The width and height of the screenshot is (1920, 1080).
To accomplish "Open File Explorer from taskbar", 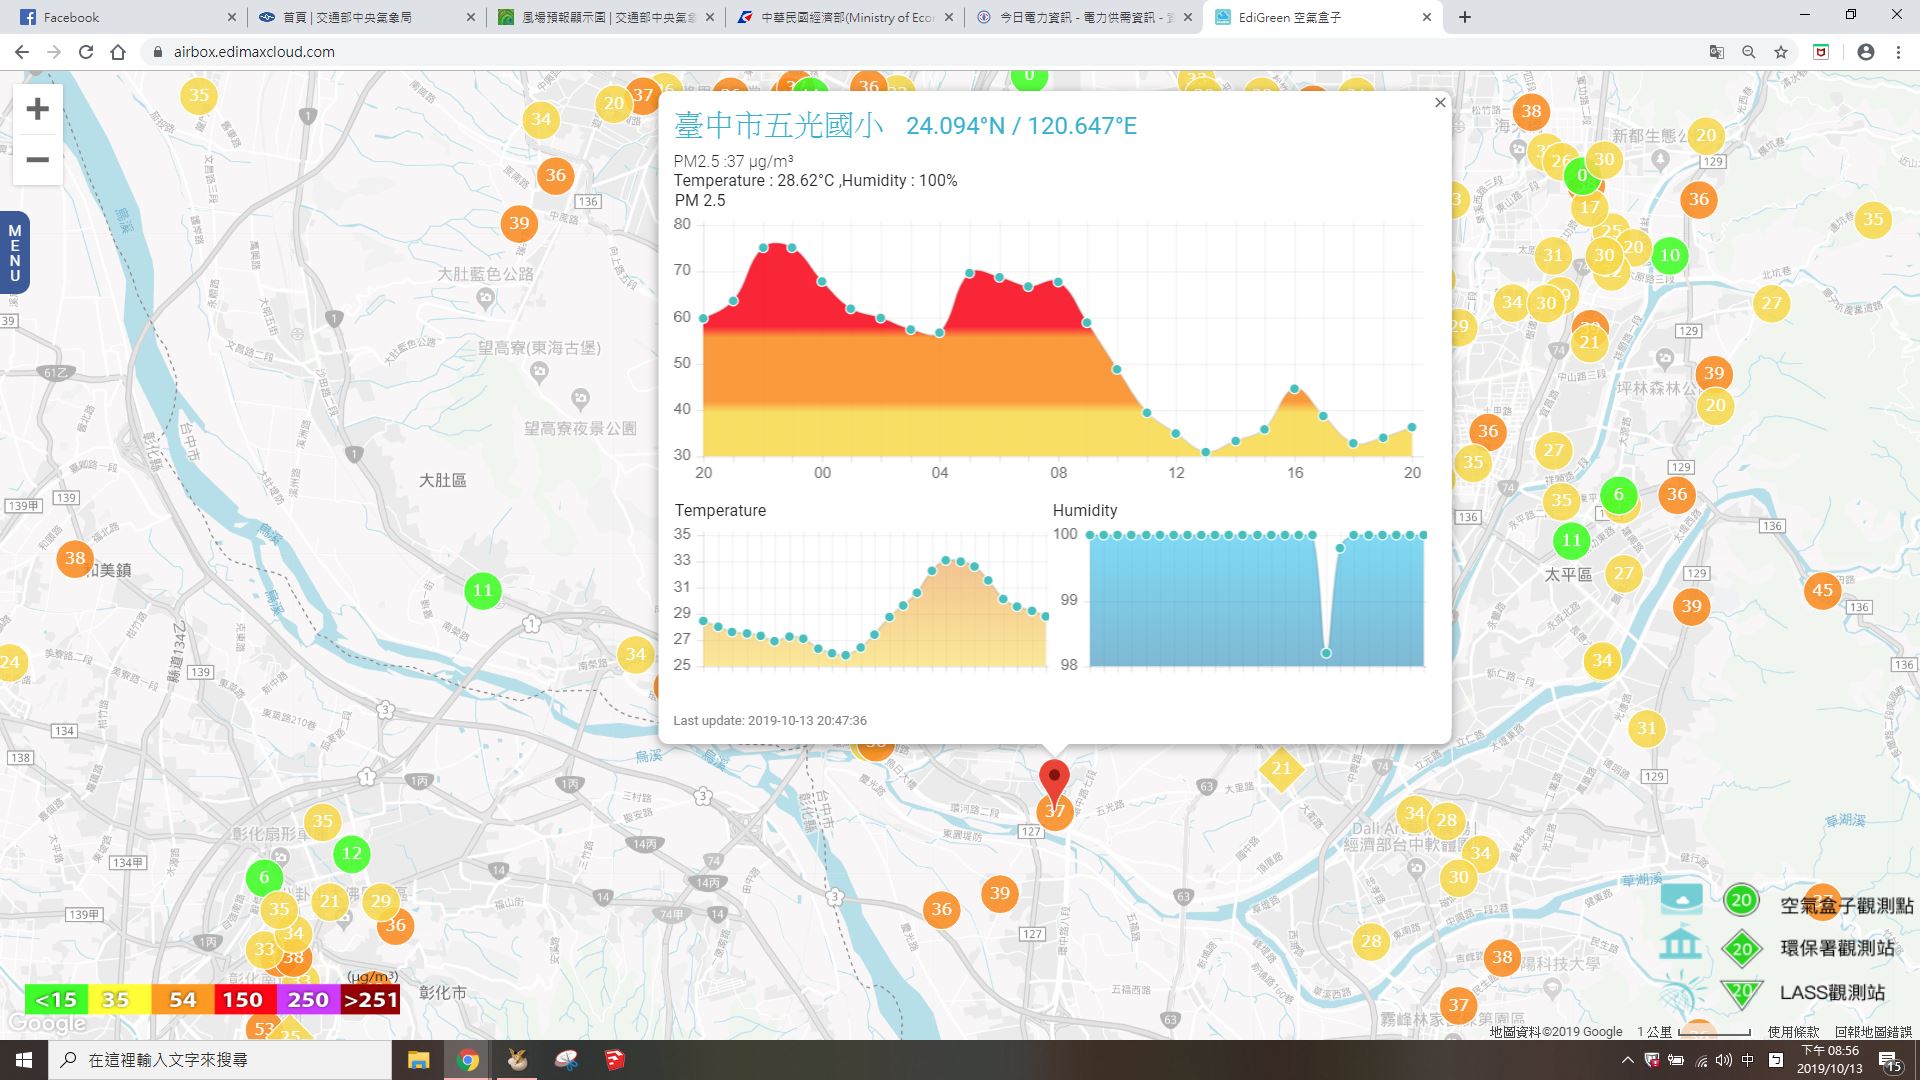I will pyautogui.click(x=418, y=1060).
